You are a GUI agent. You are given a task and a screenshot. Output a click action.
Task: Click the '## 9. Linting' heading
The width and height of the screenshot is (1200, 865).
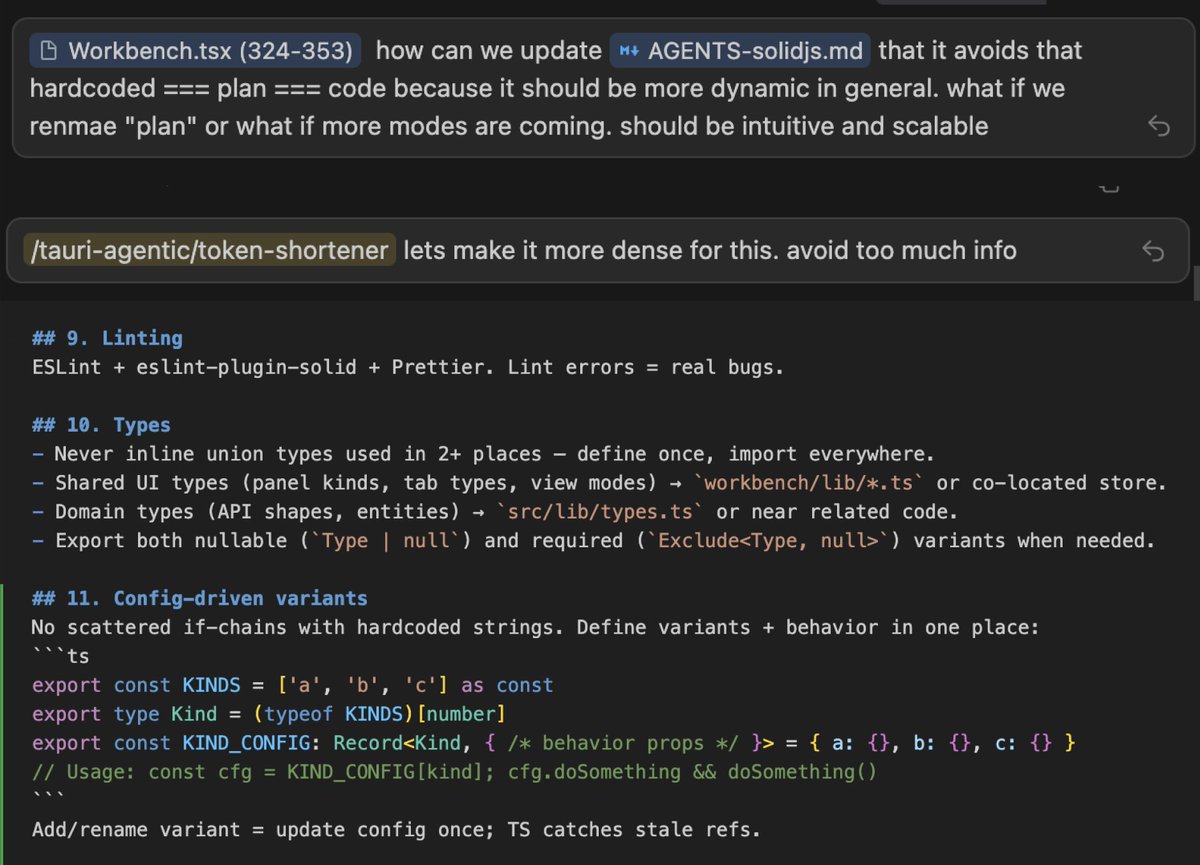107,338
